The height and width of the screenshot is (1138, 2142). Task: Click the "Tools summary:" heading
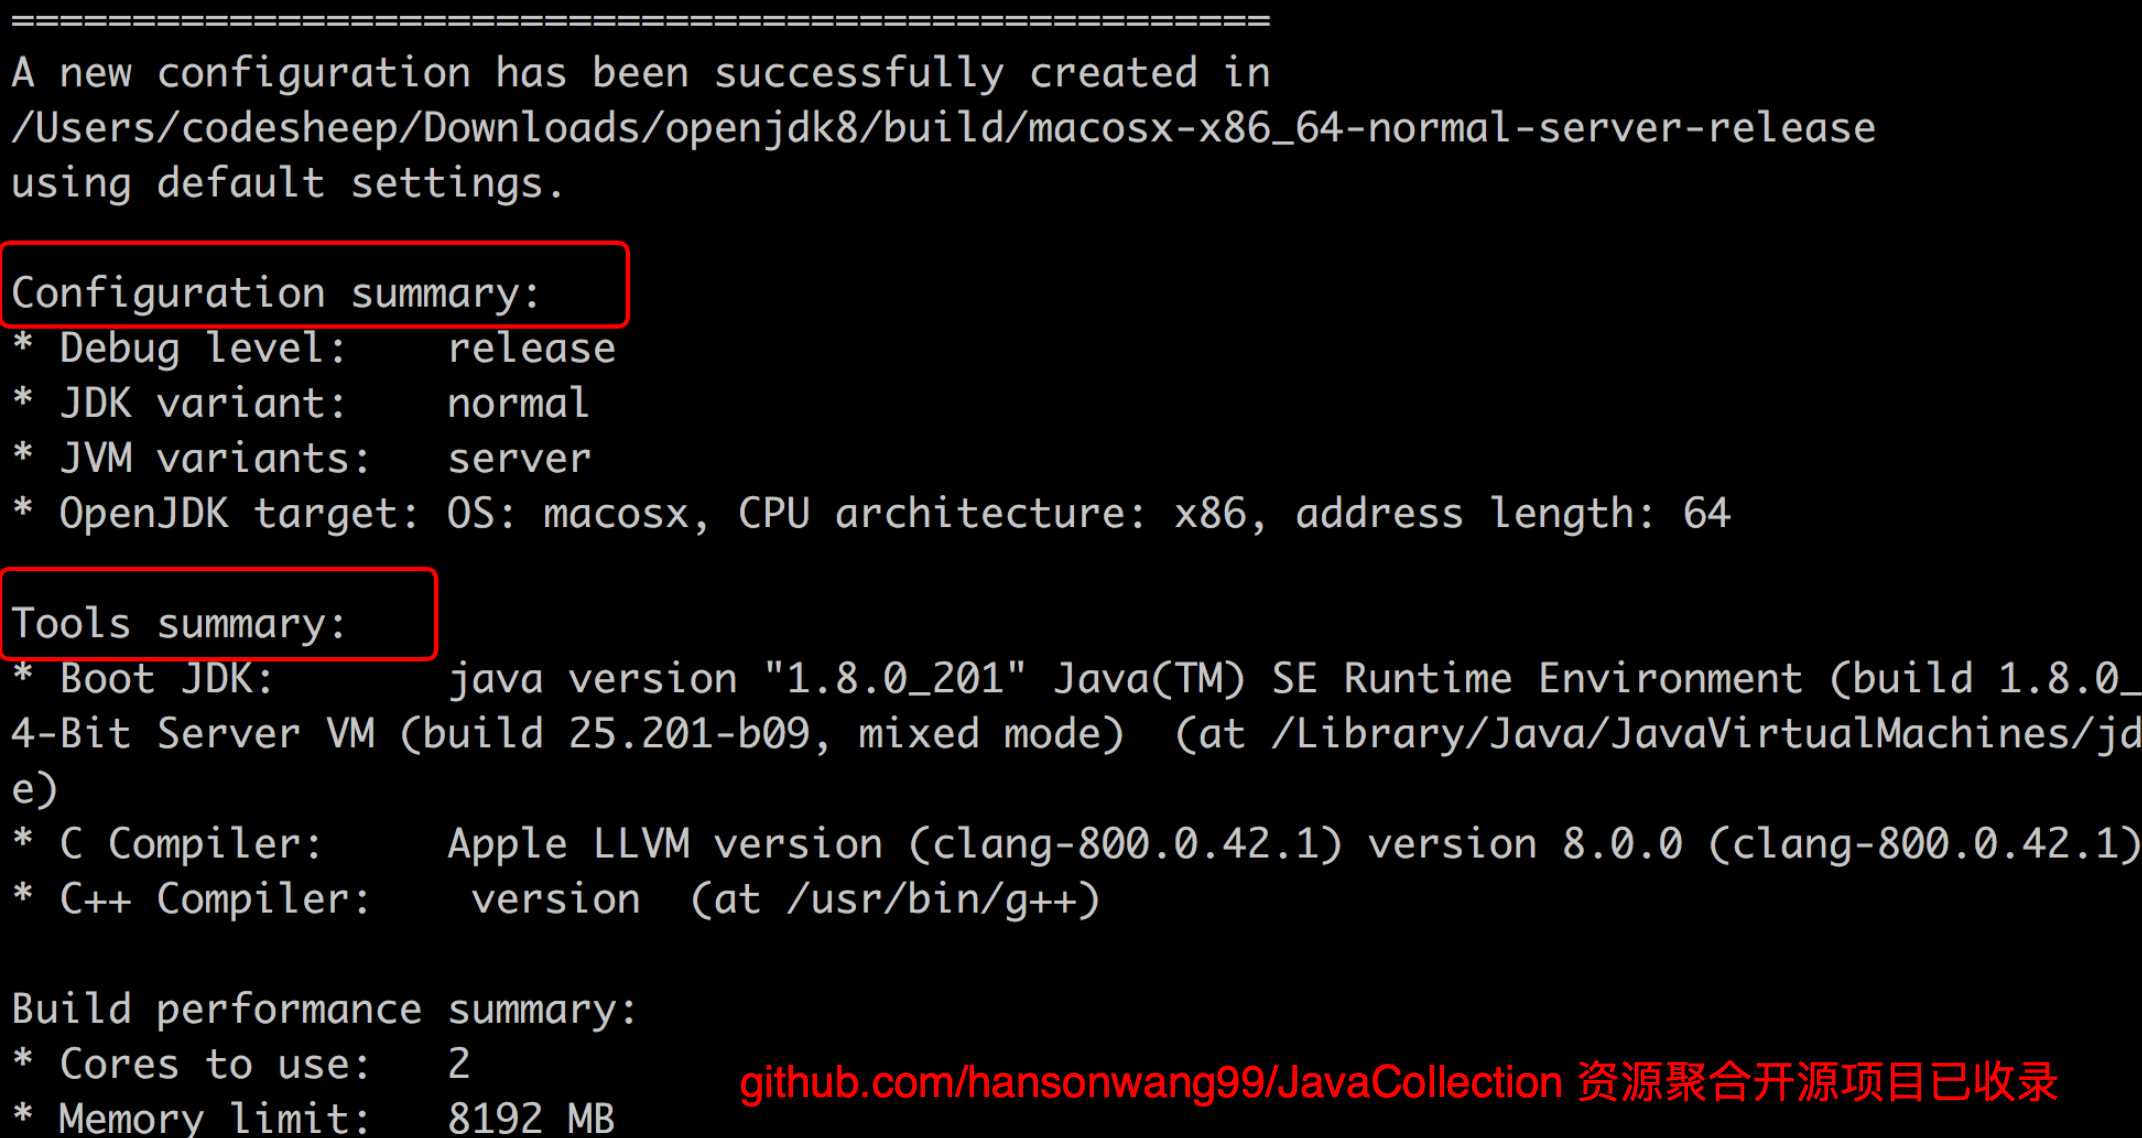point(179,623)
